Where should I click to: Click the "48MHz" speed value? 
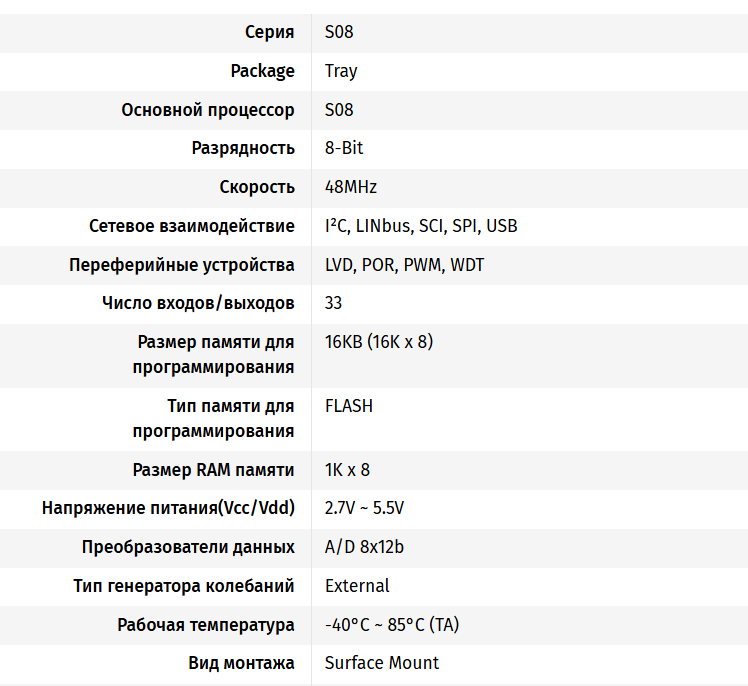click(351, 187)
